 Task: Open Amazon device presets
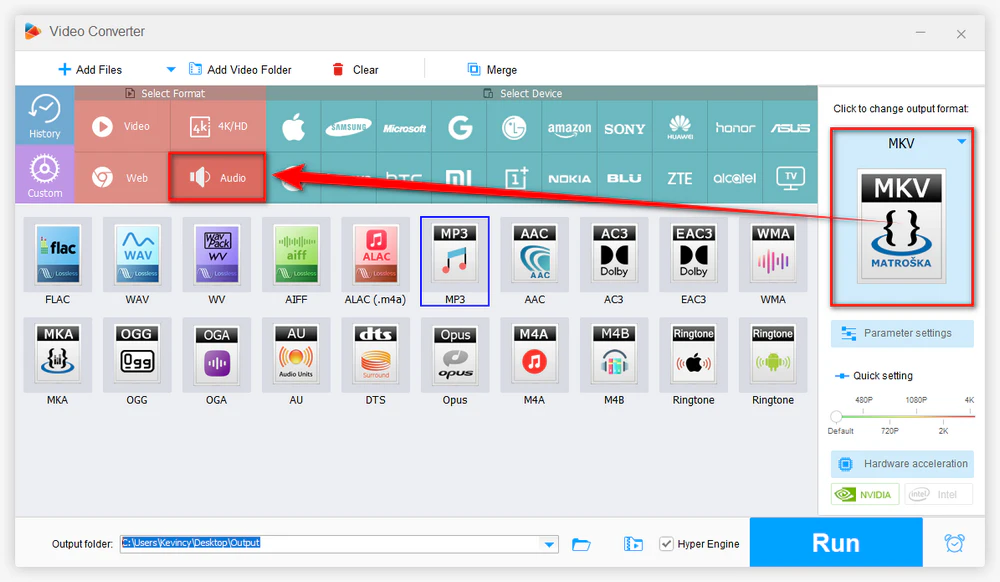(570, 126)
